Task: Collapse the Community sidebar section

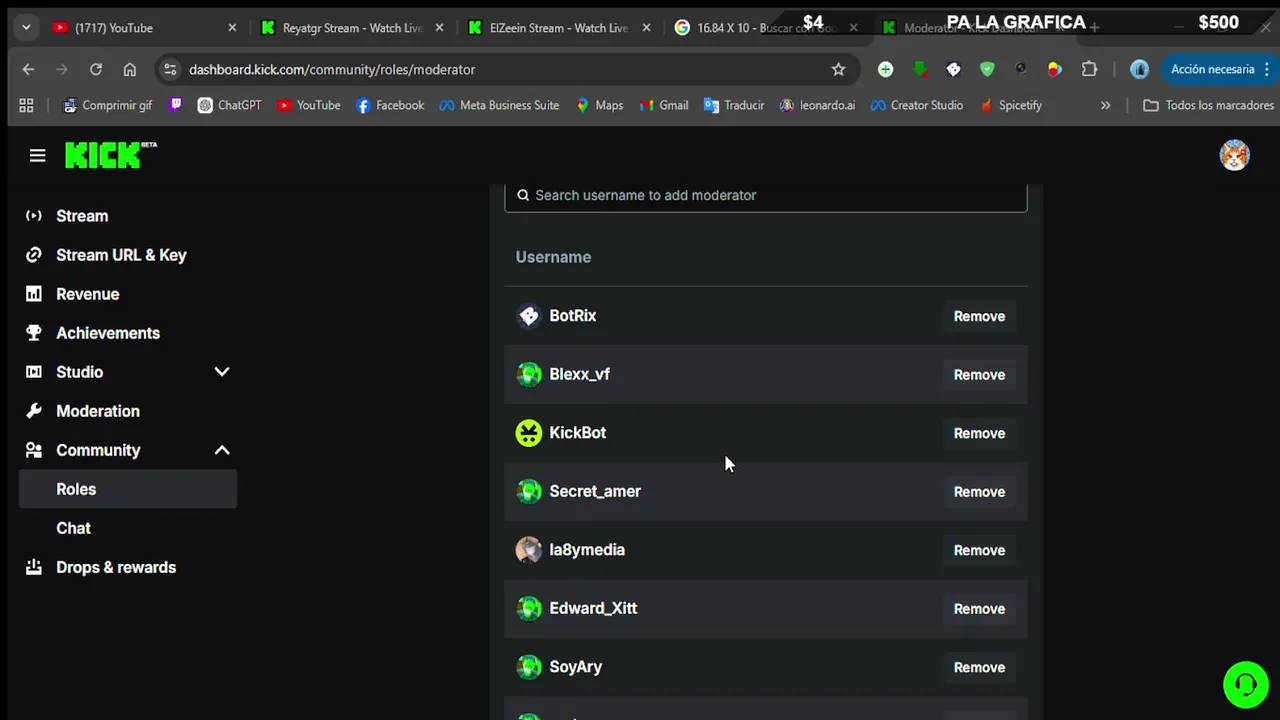Action: click(222, 450)
